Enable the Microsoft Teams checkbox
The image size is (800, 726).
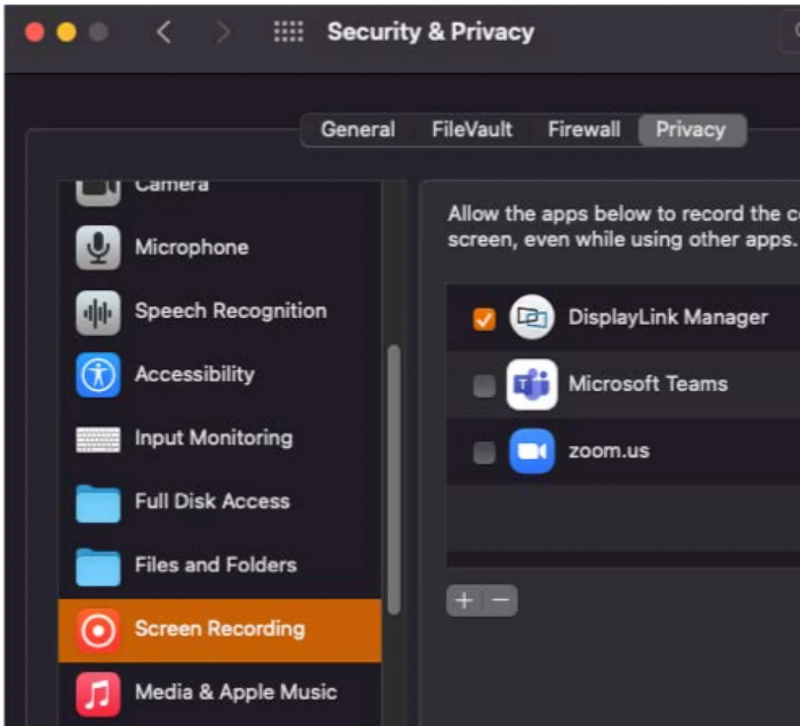click(484, 385)
